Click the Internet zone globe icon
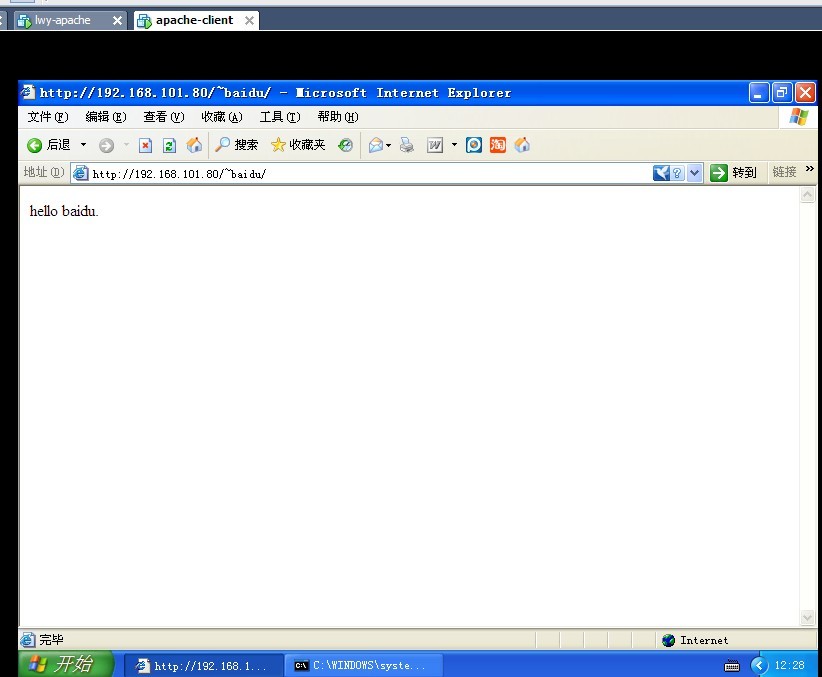822x677 pixels. point(668,640)
